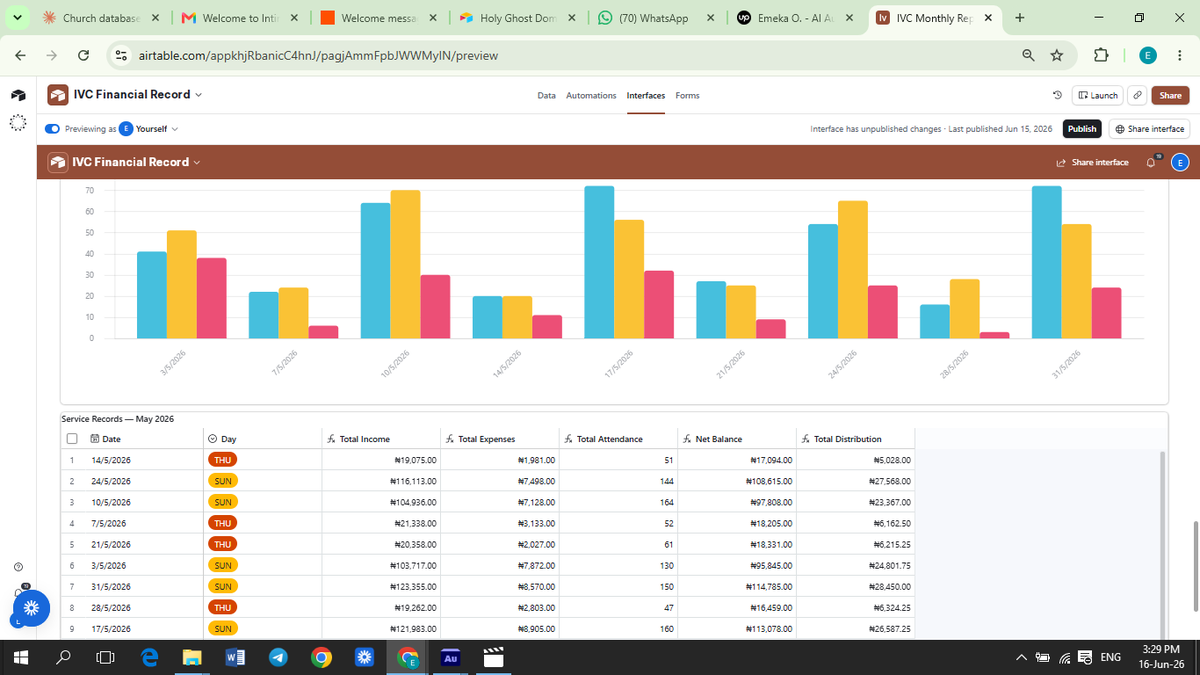Open the Chrome three-dot menu

1180,56
